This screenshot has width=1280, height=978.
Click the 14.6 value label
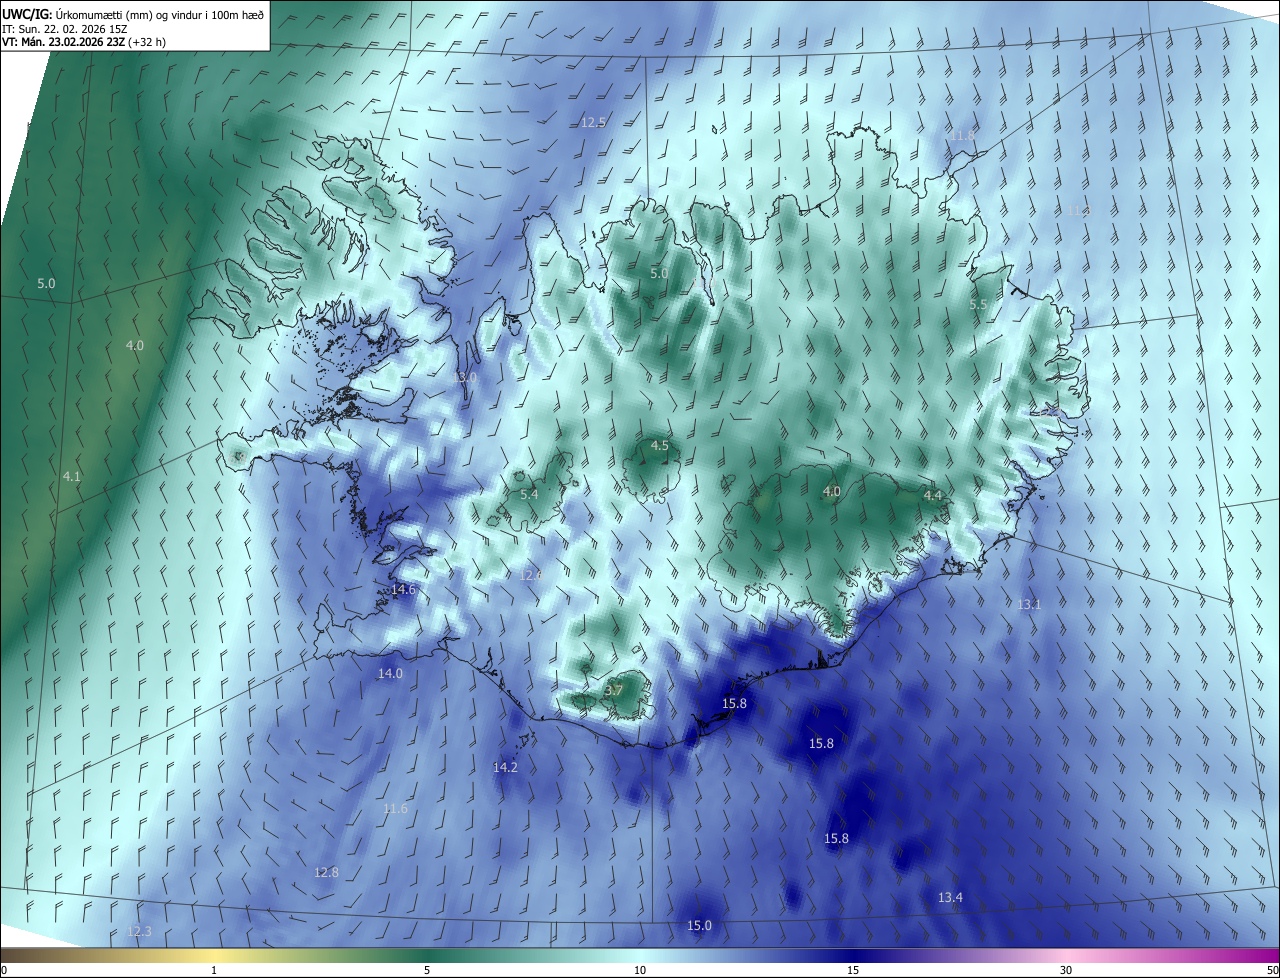point(403,590)
